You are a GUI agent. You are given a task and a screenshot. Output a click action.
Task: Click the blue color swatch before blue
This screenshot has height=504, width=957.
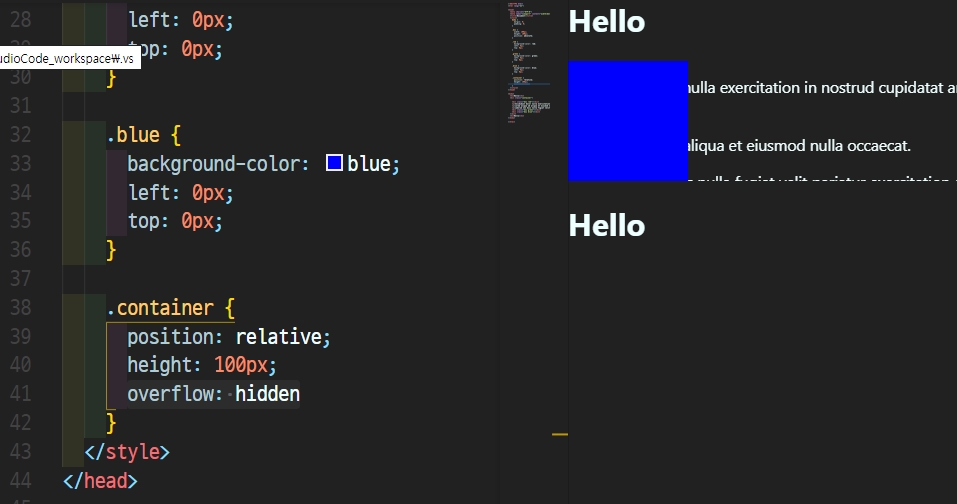[x=334, y=163]
